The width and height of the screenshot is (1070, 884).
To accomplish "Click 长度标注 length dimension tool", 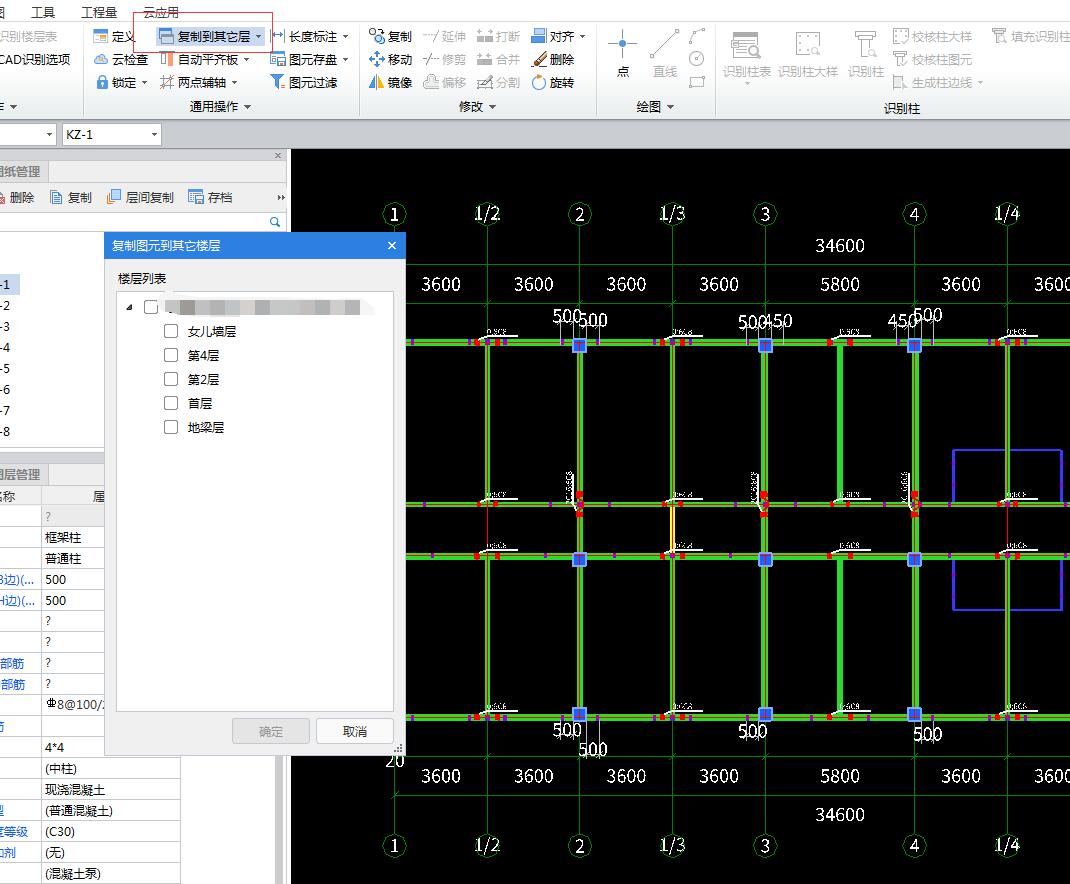I will pyautogui.click(x=305, y=36).
